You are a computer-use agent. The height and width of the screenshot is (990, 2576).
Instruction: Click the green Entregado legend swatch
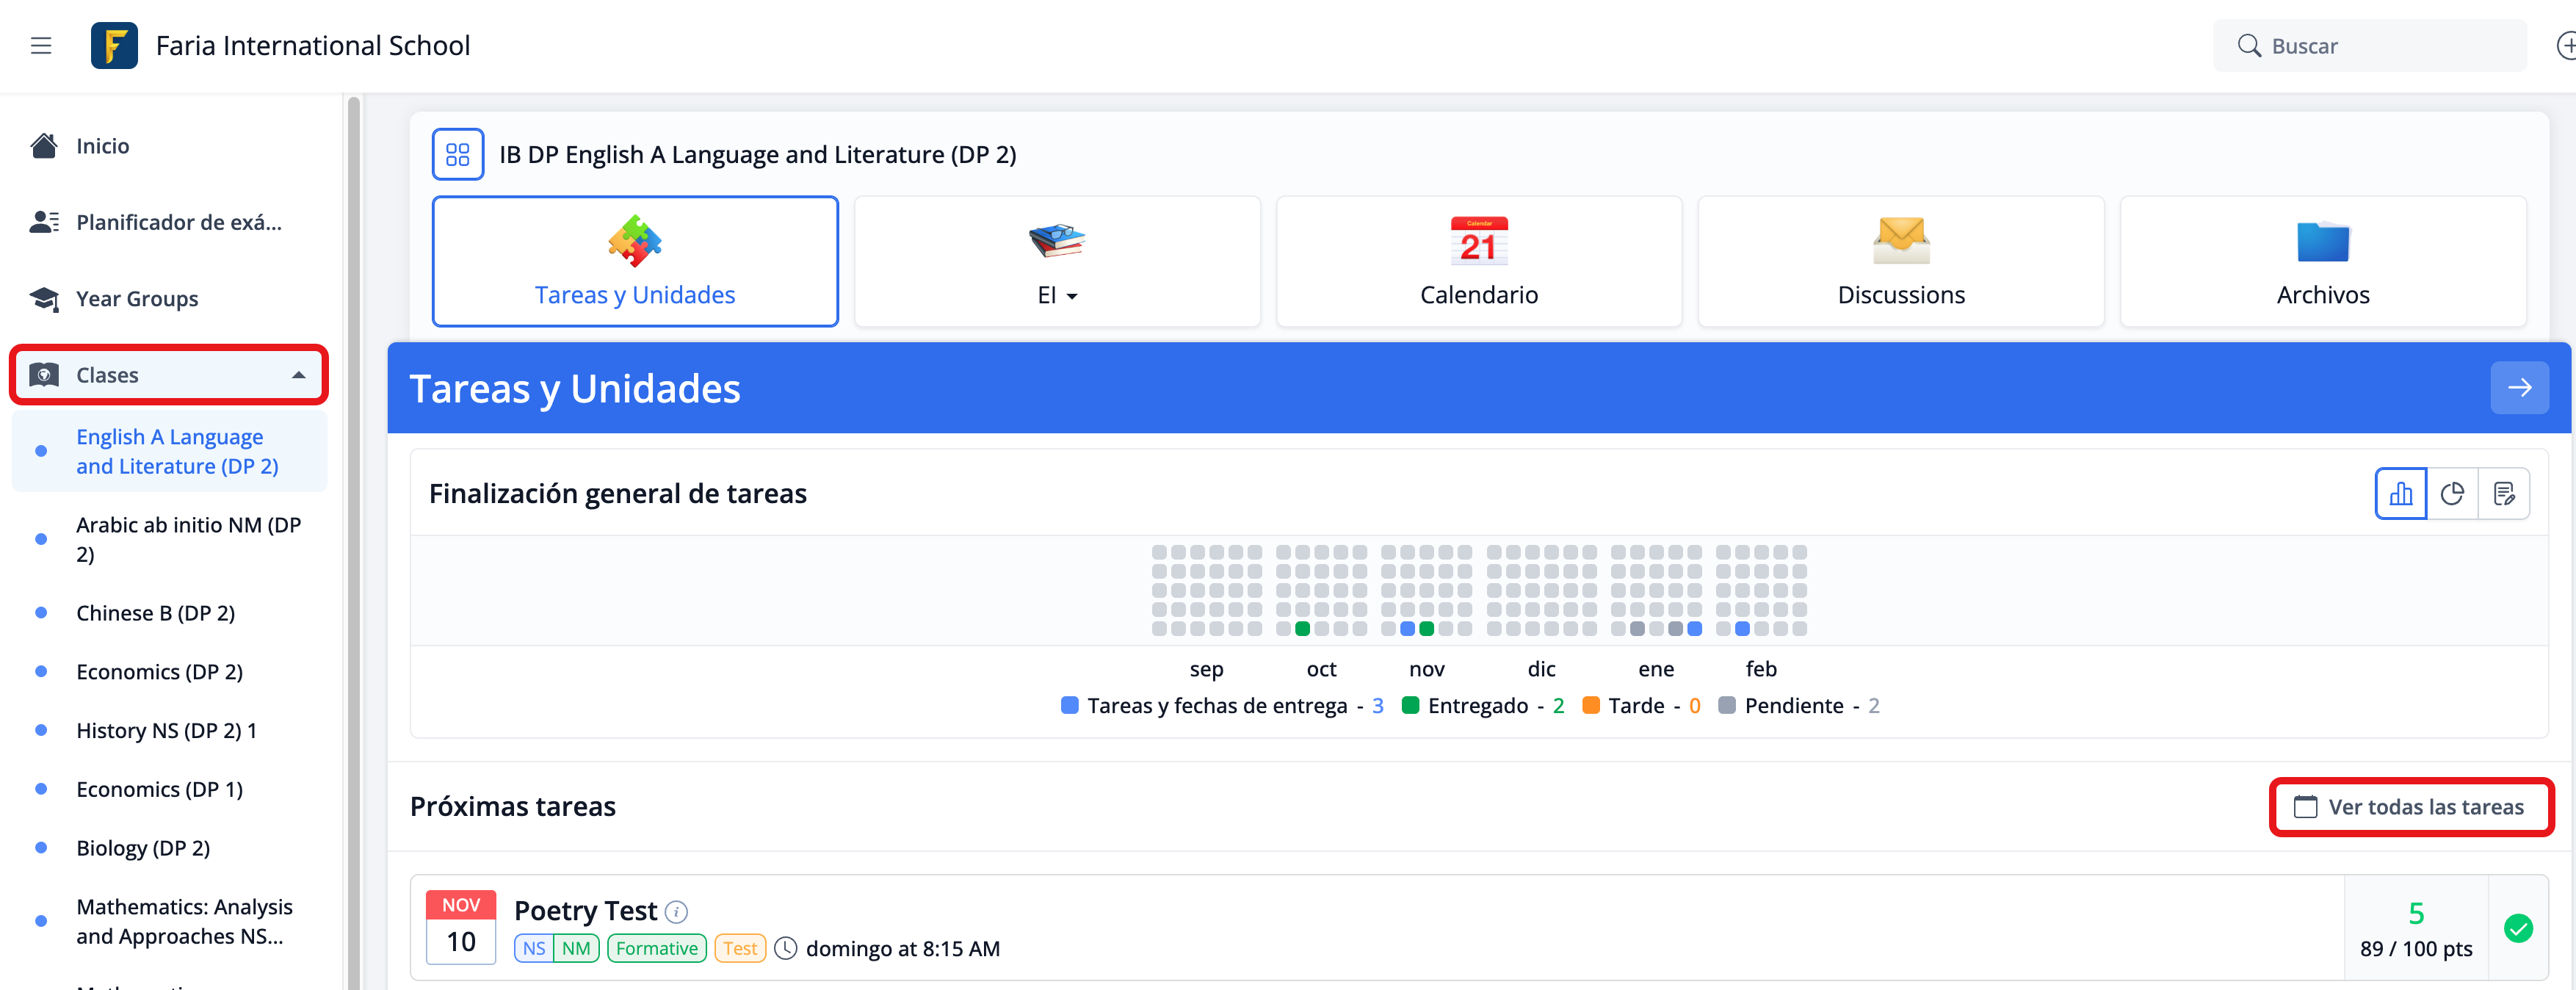tap(1411, 706)
